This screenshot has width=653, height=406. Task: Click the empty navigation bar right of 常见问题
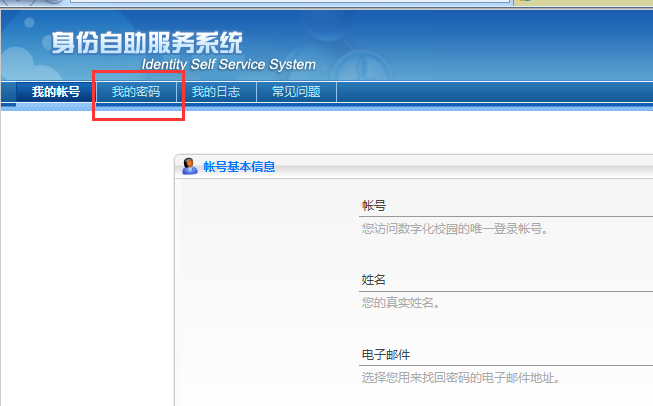coord(490,92)
